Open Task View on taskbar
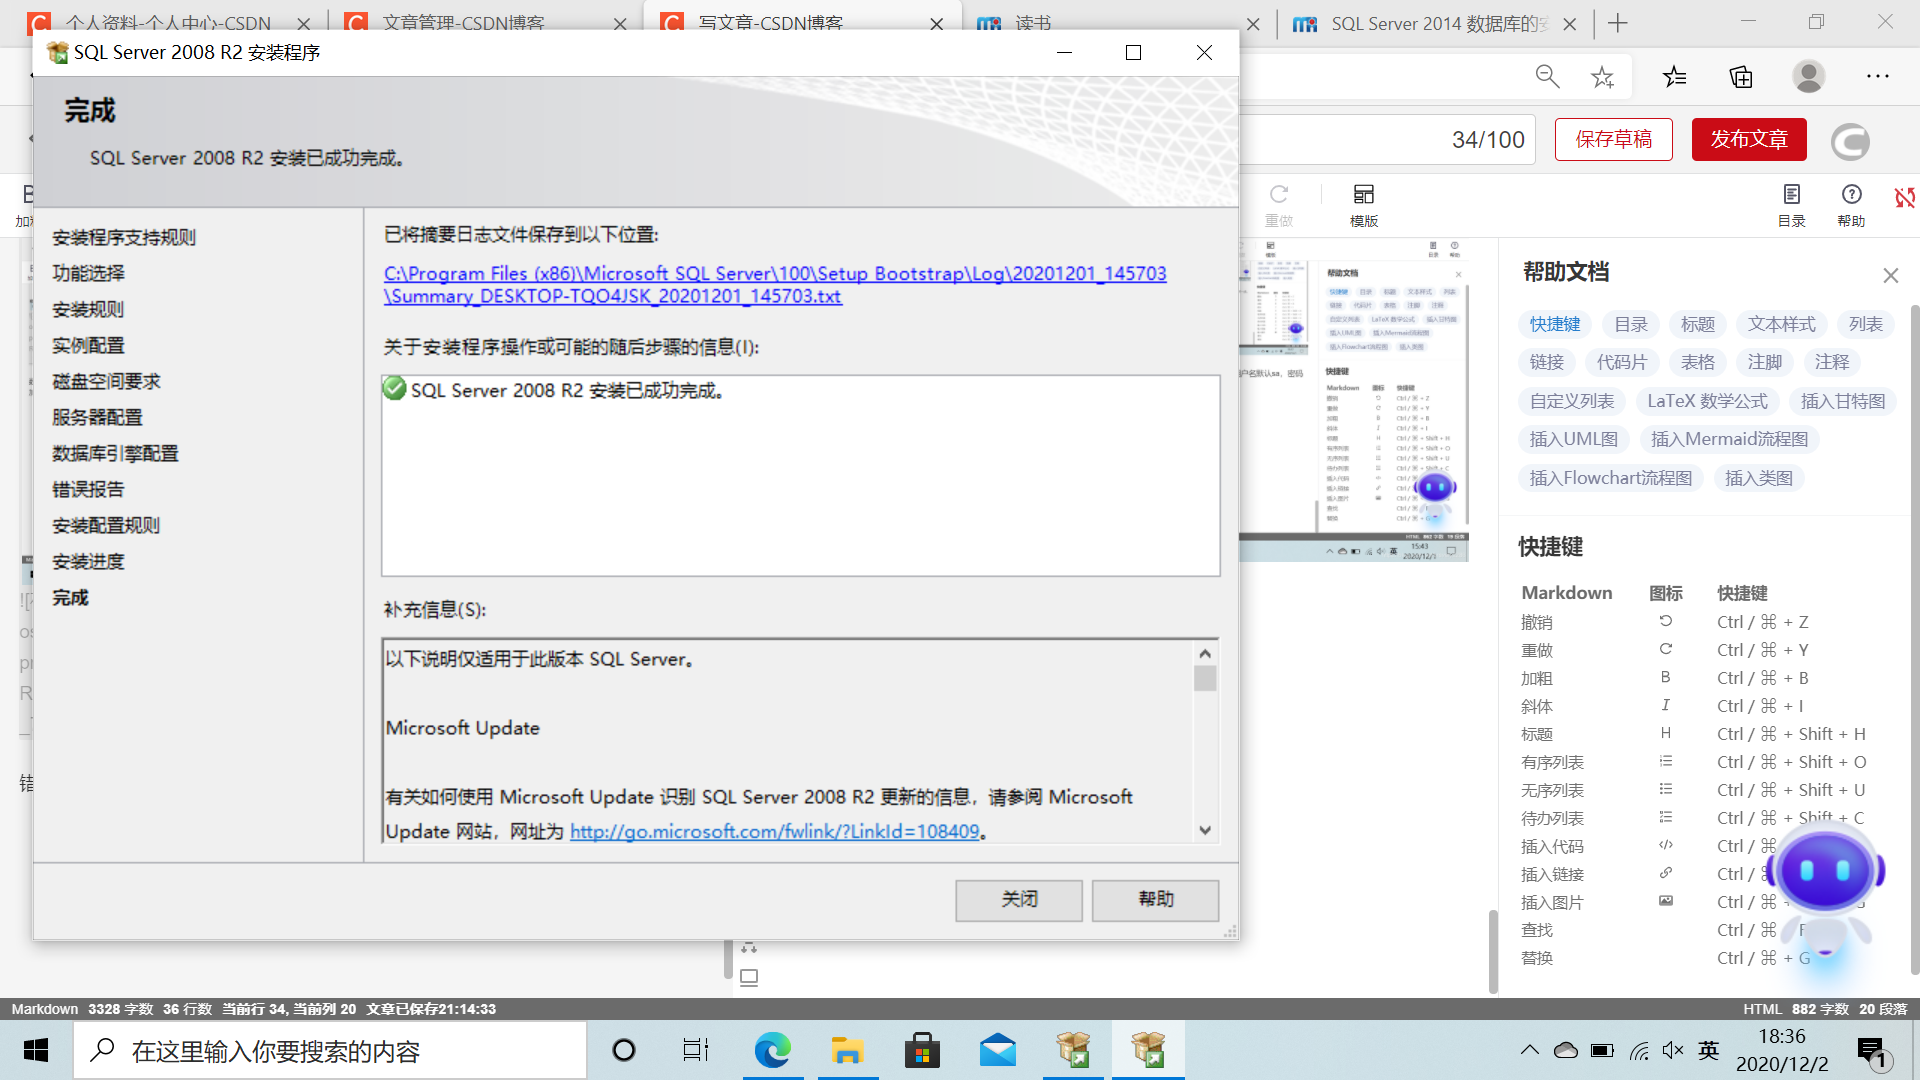The height and width of the screenshot is (1080, 1920). [696, 1050]
